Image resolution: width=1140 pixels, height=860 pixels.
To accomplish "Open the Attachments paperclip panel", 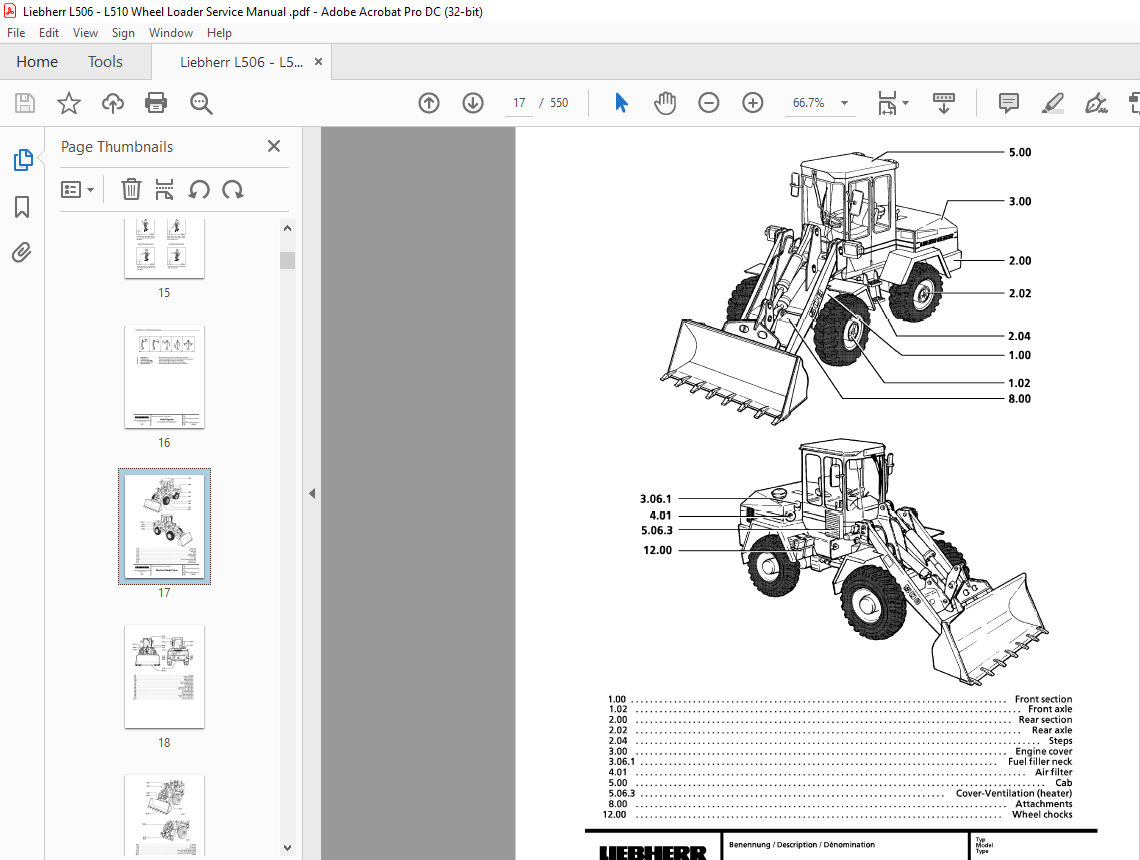I will pyautogui.click(x=23, y=252).
